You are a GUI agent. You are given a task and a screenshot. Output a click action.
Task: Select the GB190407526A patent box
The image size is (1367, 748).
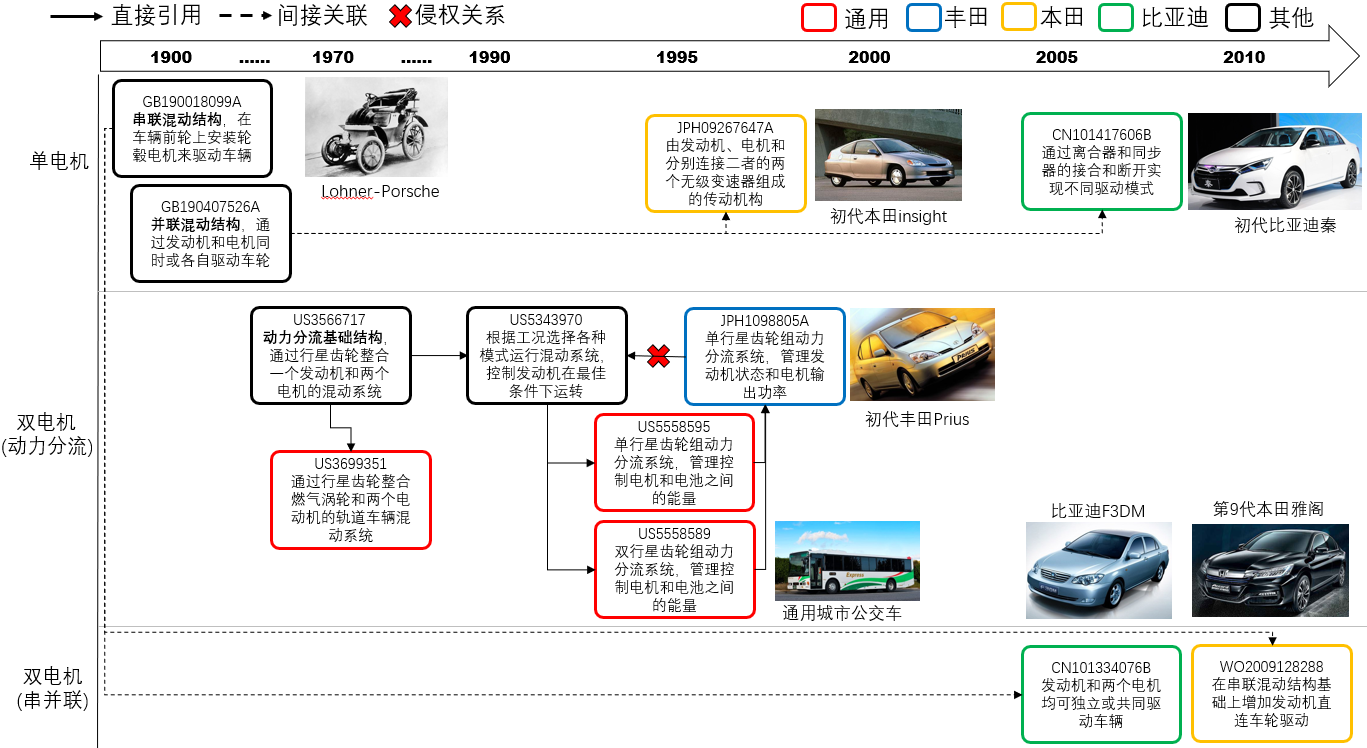click(x=210, y=233)
